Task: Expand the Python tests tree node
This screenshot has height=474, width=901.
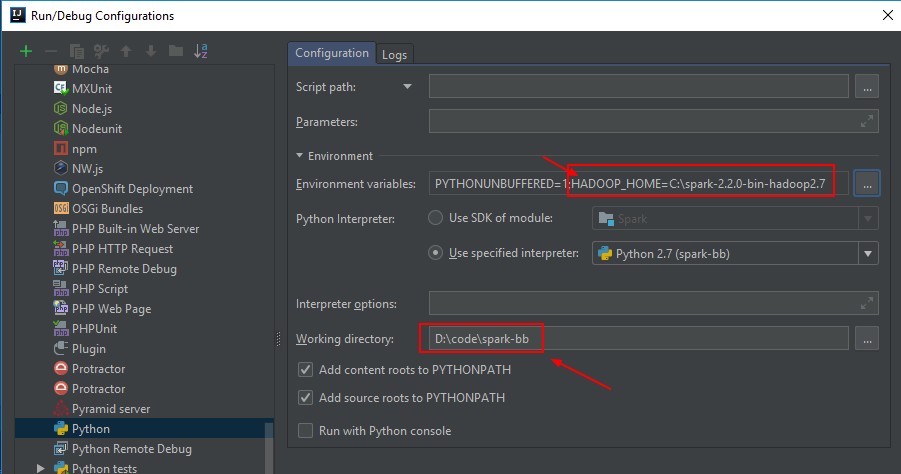Action: (x=41, y=468)
